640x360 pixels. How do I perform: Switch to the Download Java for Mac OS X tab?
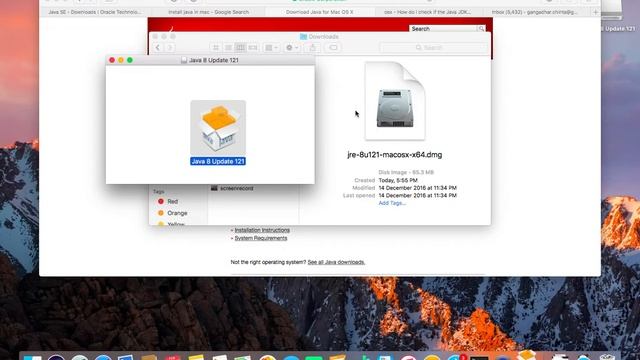tap(320, 12)
